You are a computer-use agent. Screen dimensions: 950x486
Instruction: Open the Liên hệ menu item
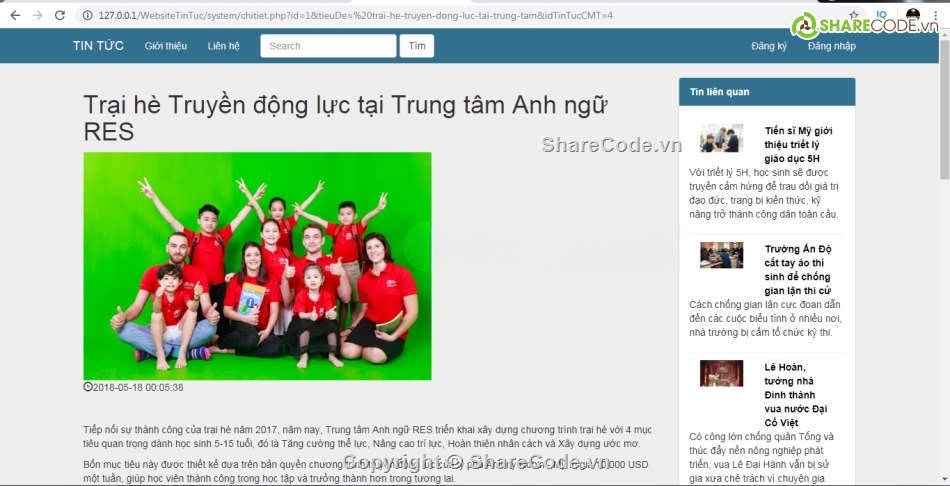(224, 46)
